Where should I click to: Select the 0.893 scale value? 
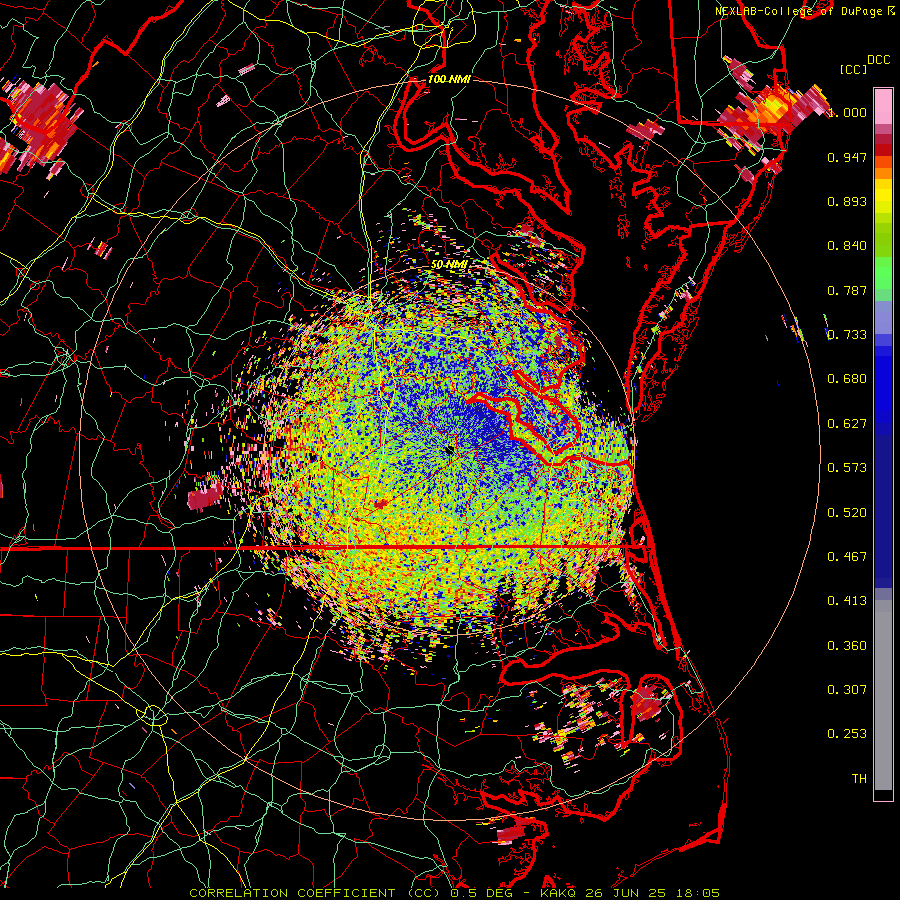pos(847,201)
